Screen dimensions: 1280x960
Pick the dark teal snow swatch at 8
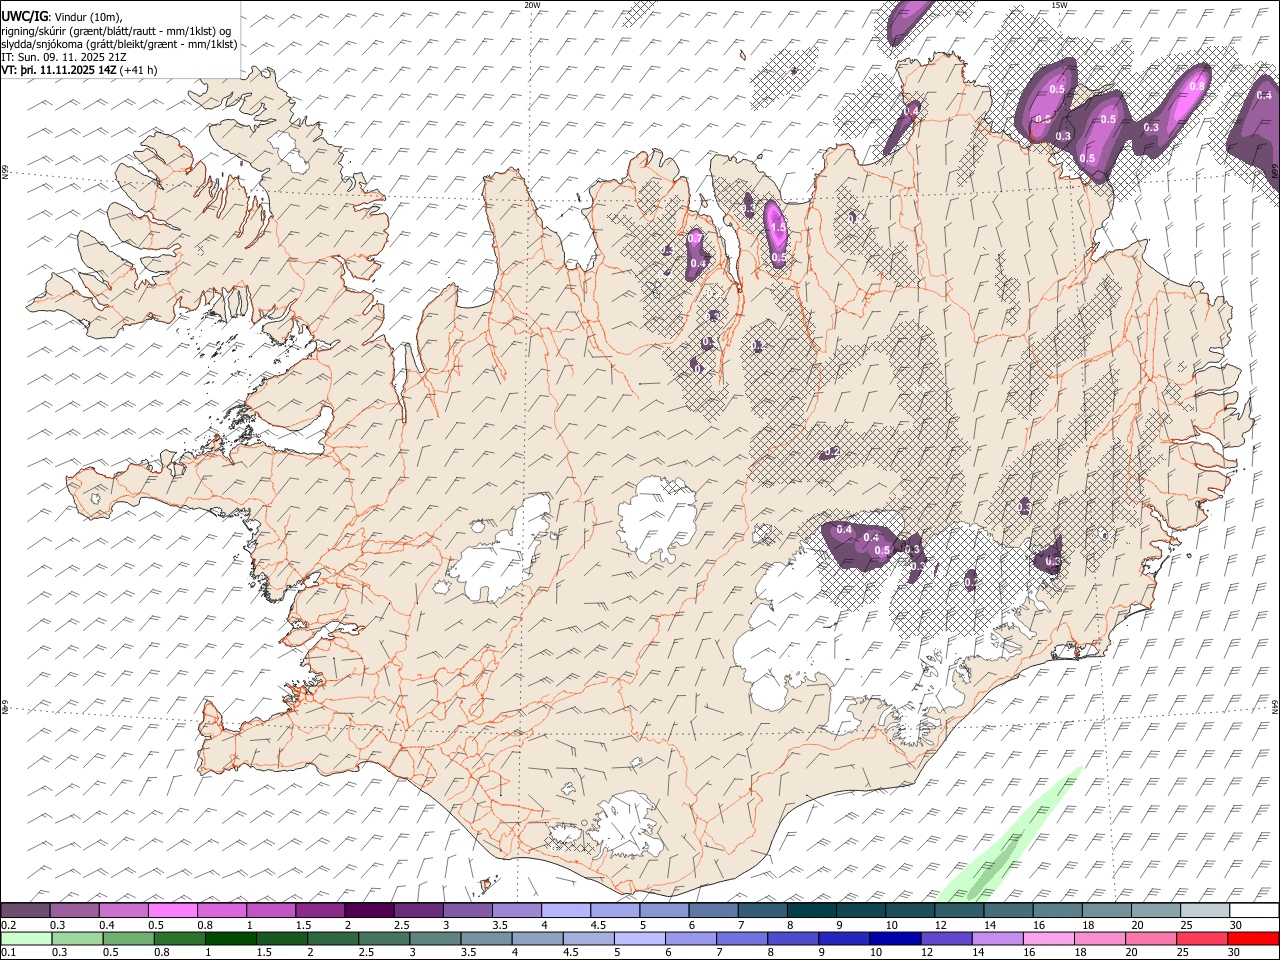811,910
